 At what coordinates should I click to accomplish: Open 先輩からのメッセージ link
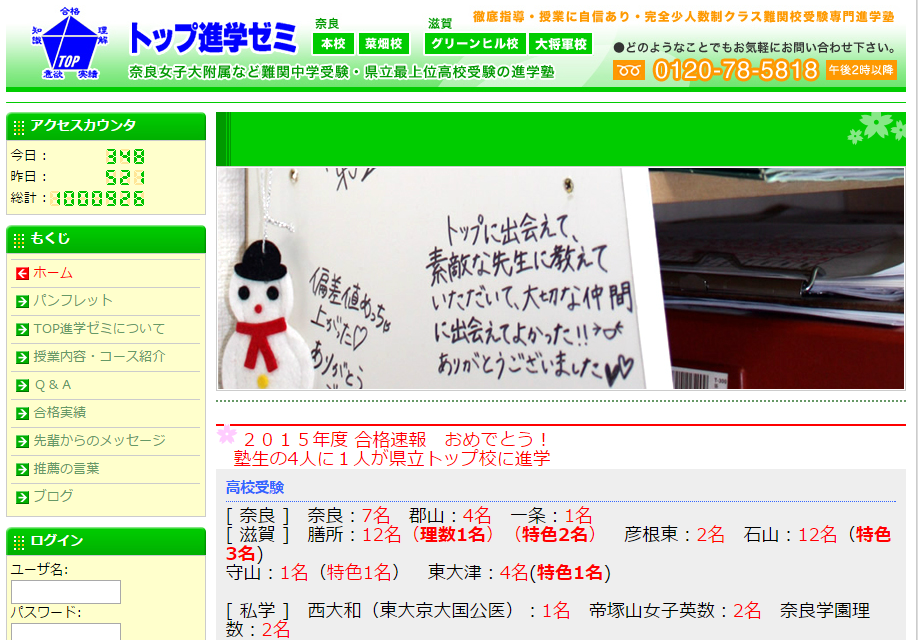[99, 440]
